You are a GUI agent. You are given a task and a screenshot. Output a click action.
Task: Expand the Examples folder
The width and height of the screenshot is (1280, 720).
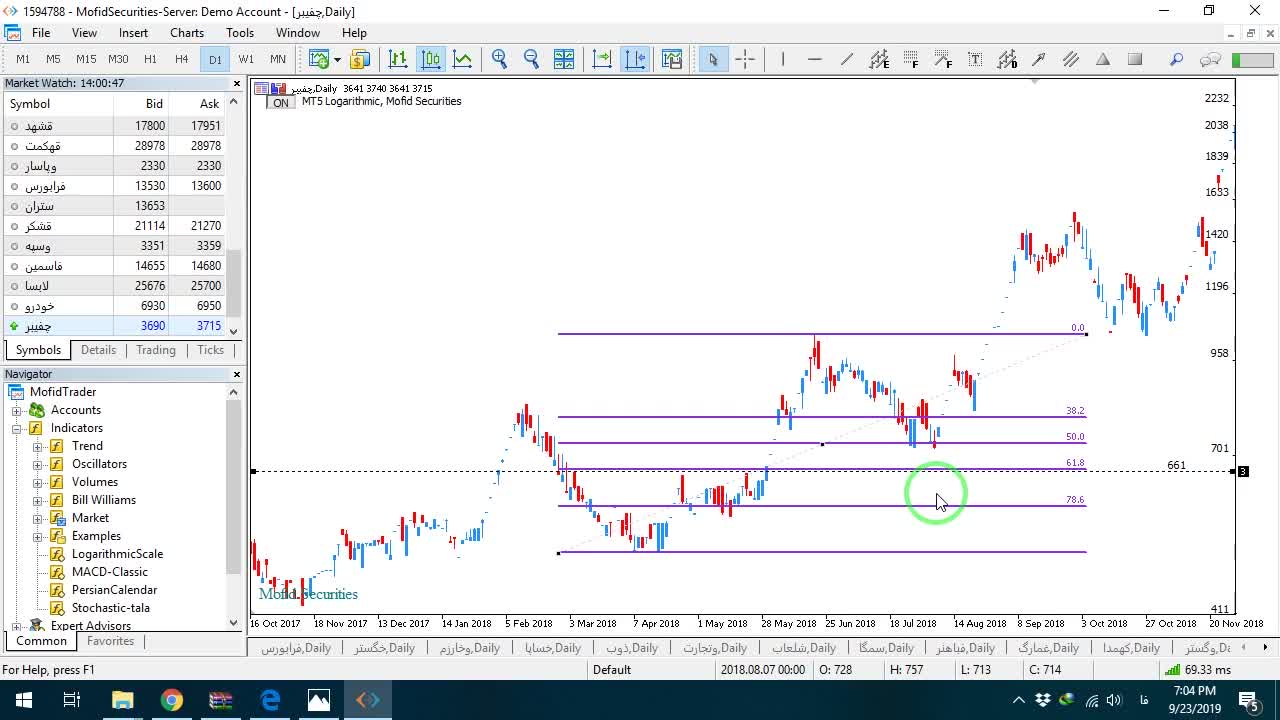click(x=38, y=536)
